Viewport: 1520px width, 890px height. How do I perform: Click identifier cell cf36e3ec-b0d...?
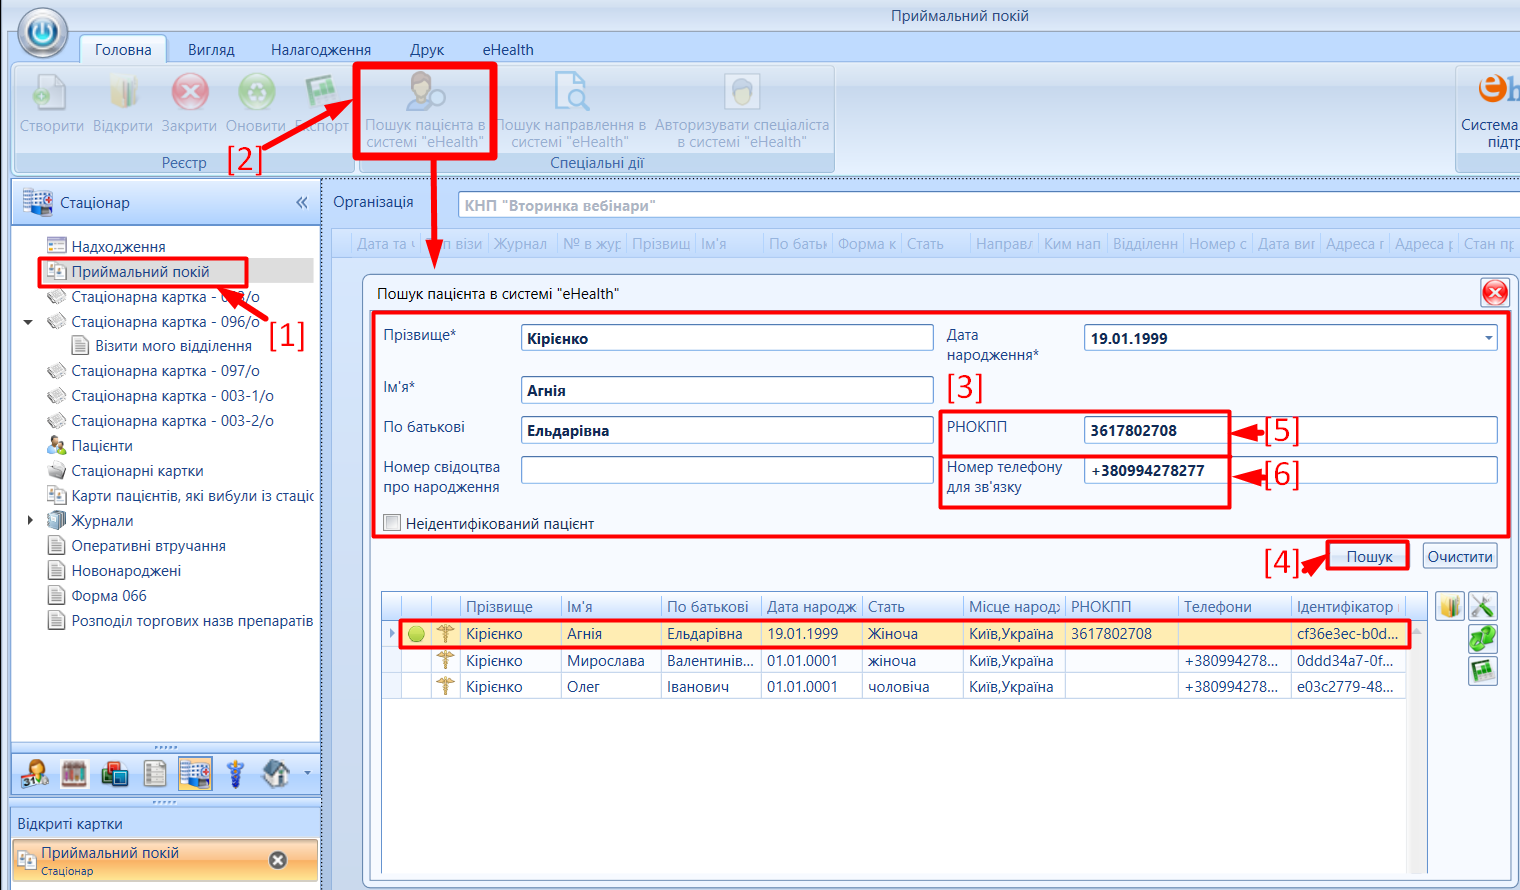[1347, 633]
